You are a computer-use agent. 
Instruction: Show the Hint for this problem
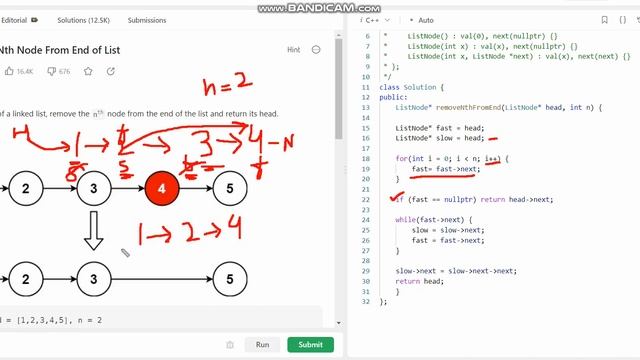tap(293, 50)
